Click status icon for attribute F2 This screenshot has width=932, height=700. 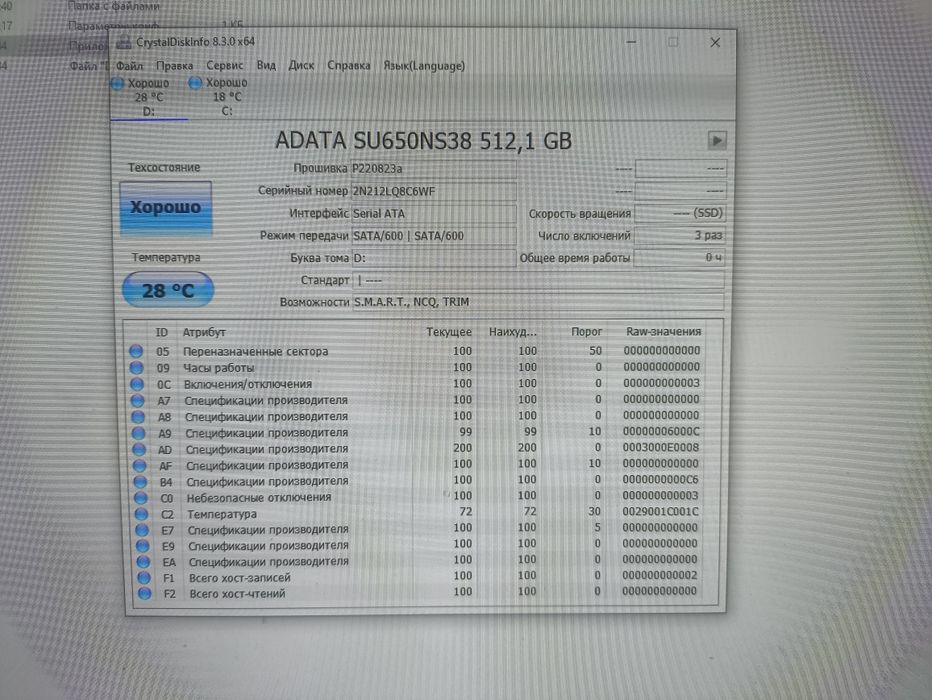point(144,593)
